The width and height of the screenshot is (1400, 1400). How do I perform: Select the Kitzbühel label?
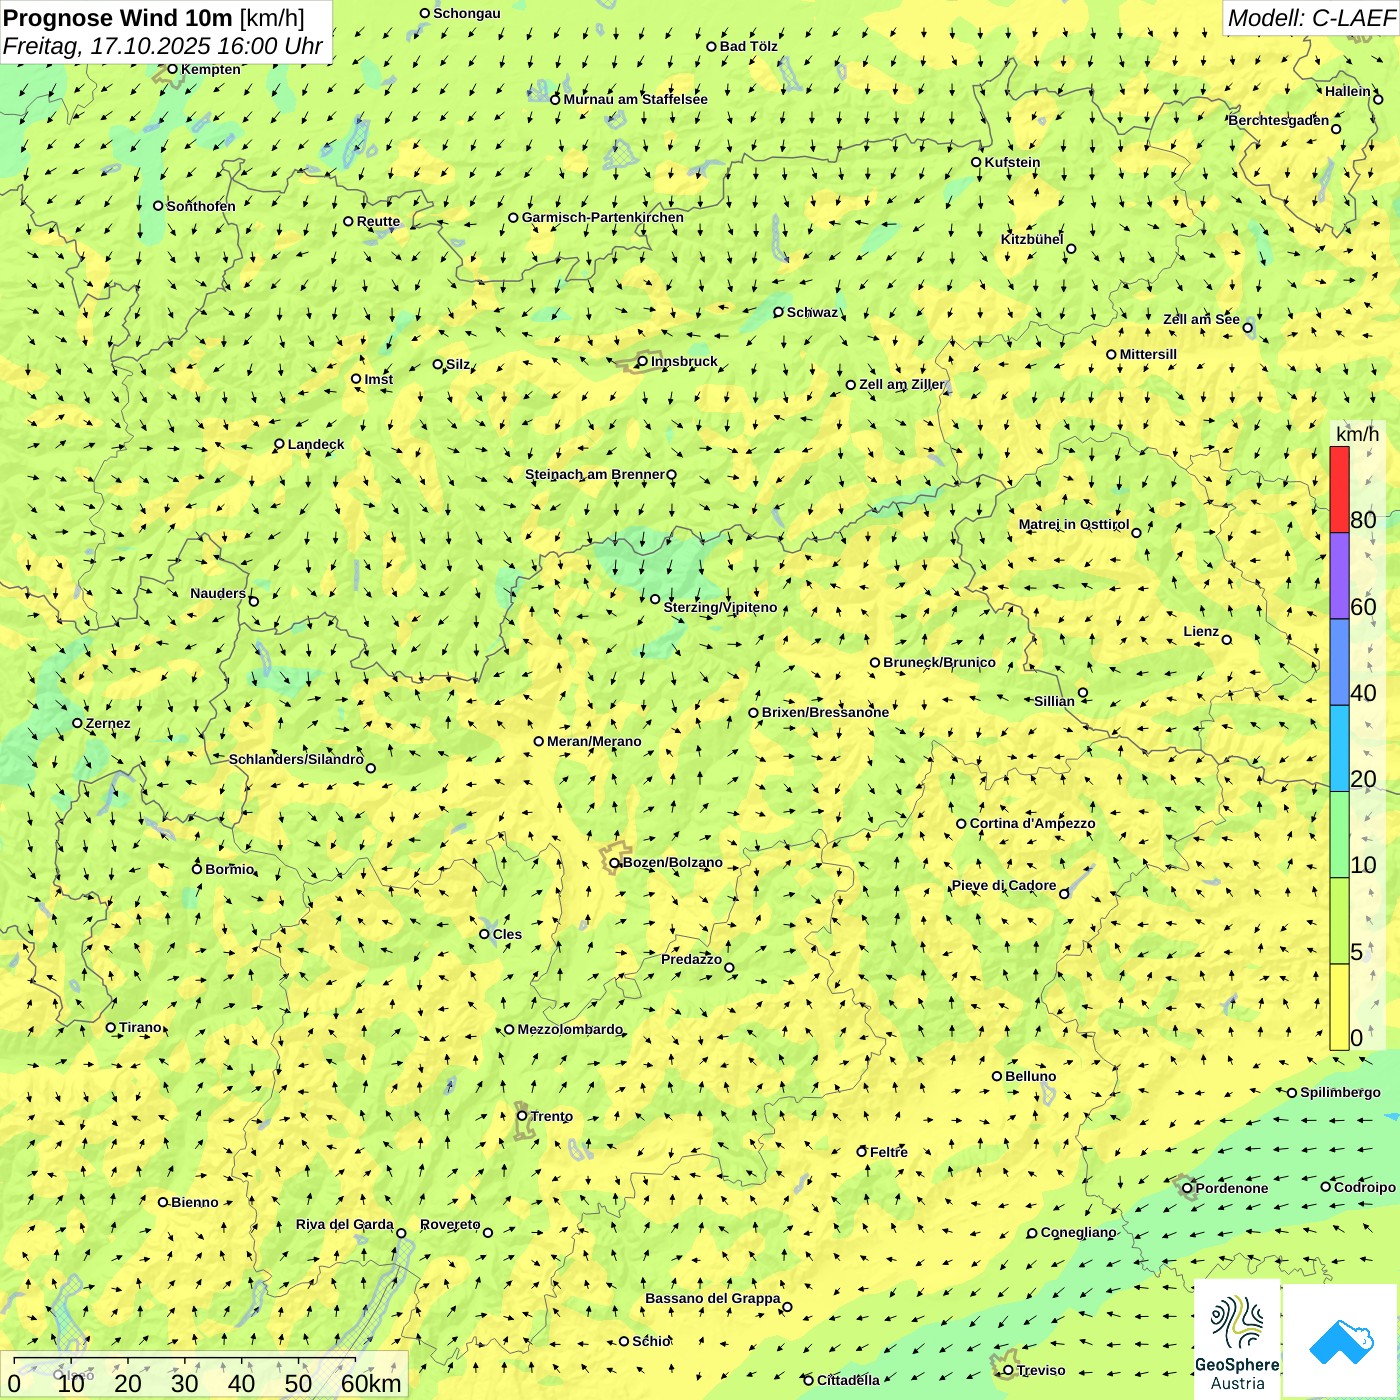point(1032,239)
